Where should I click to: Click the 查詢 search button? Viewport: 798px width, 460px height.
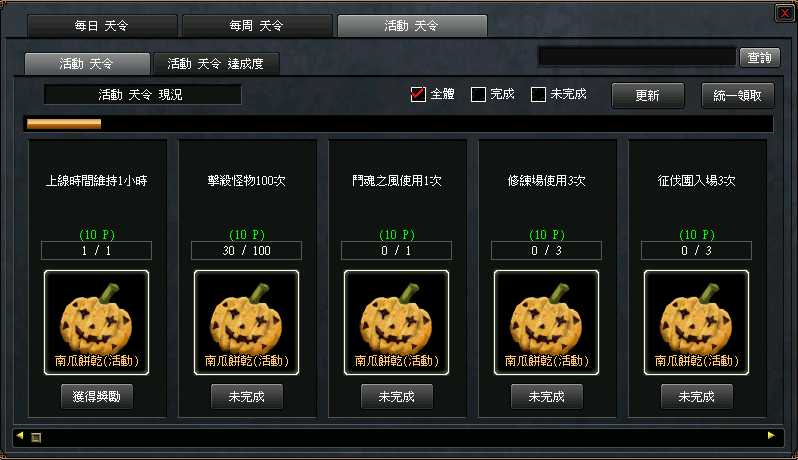[x=759, y=58]
